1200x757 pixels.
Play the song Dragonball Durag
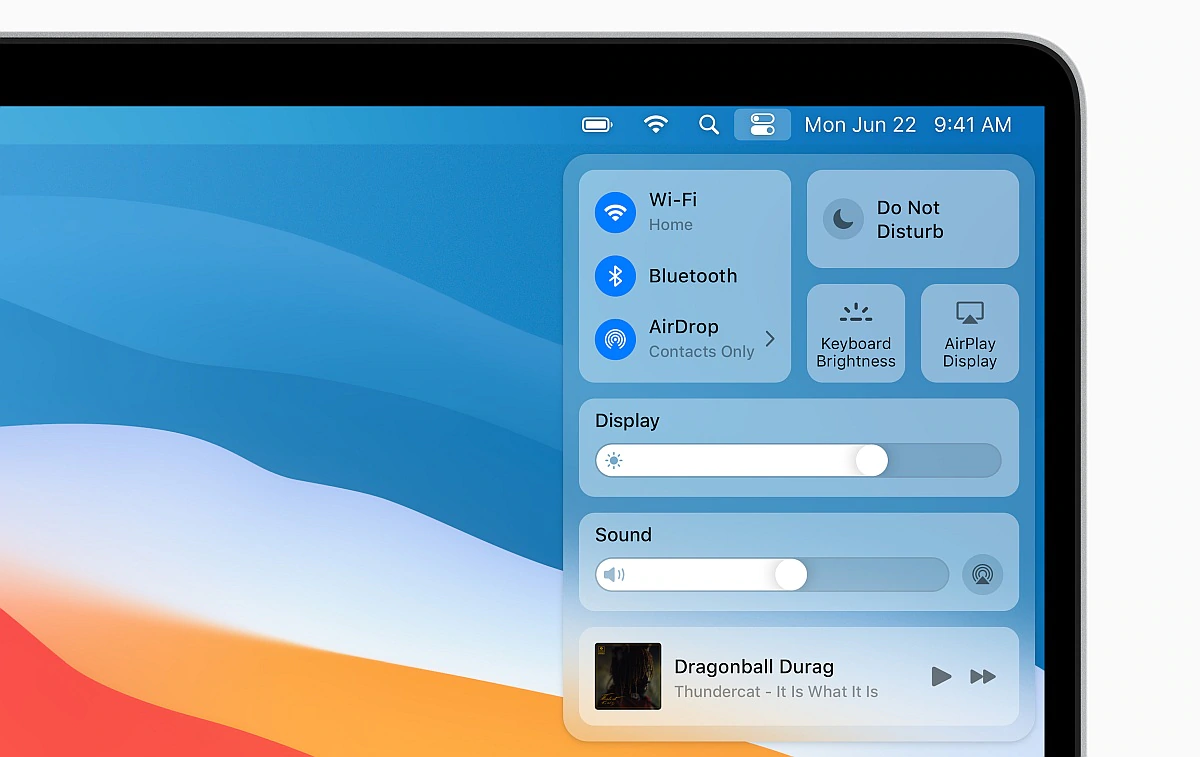[941, 676]
